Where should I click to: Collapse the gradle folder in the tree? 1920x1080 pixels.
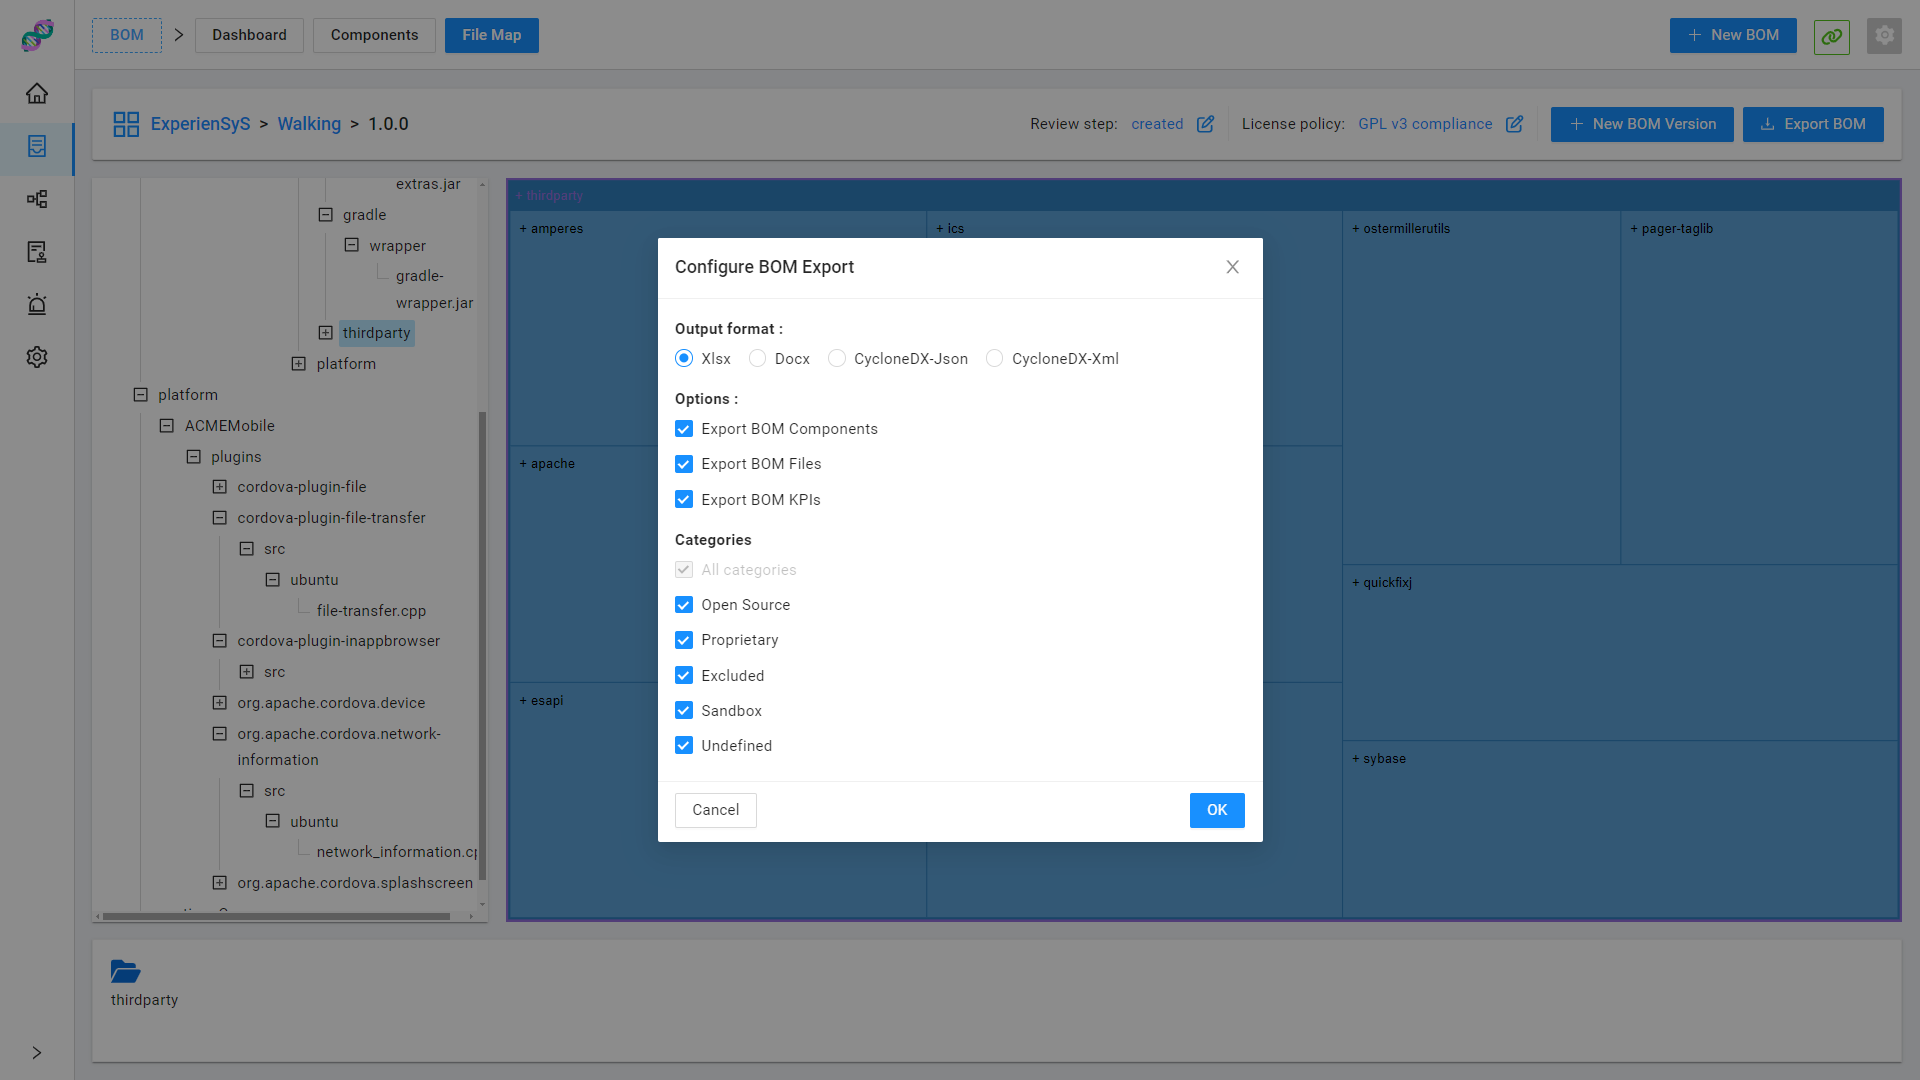pyautogui.click(x=325, y=215)
